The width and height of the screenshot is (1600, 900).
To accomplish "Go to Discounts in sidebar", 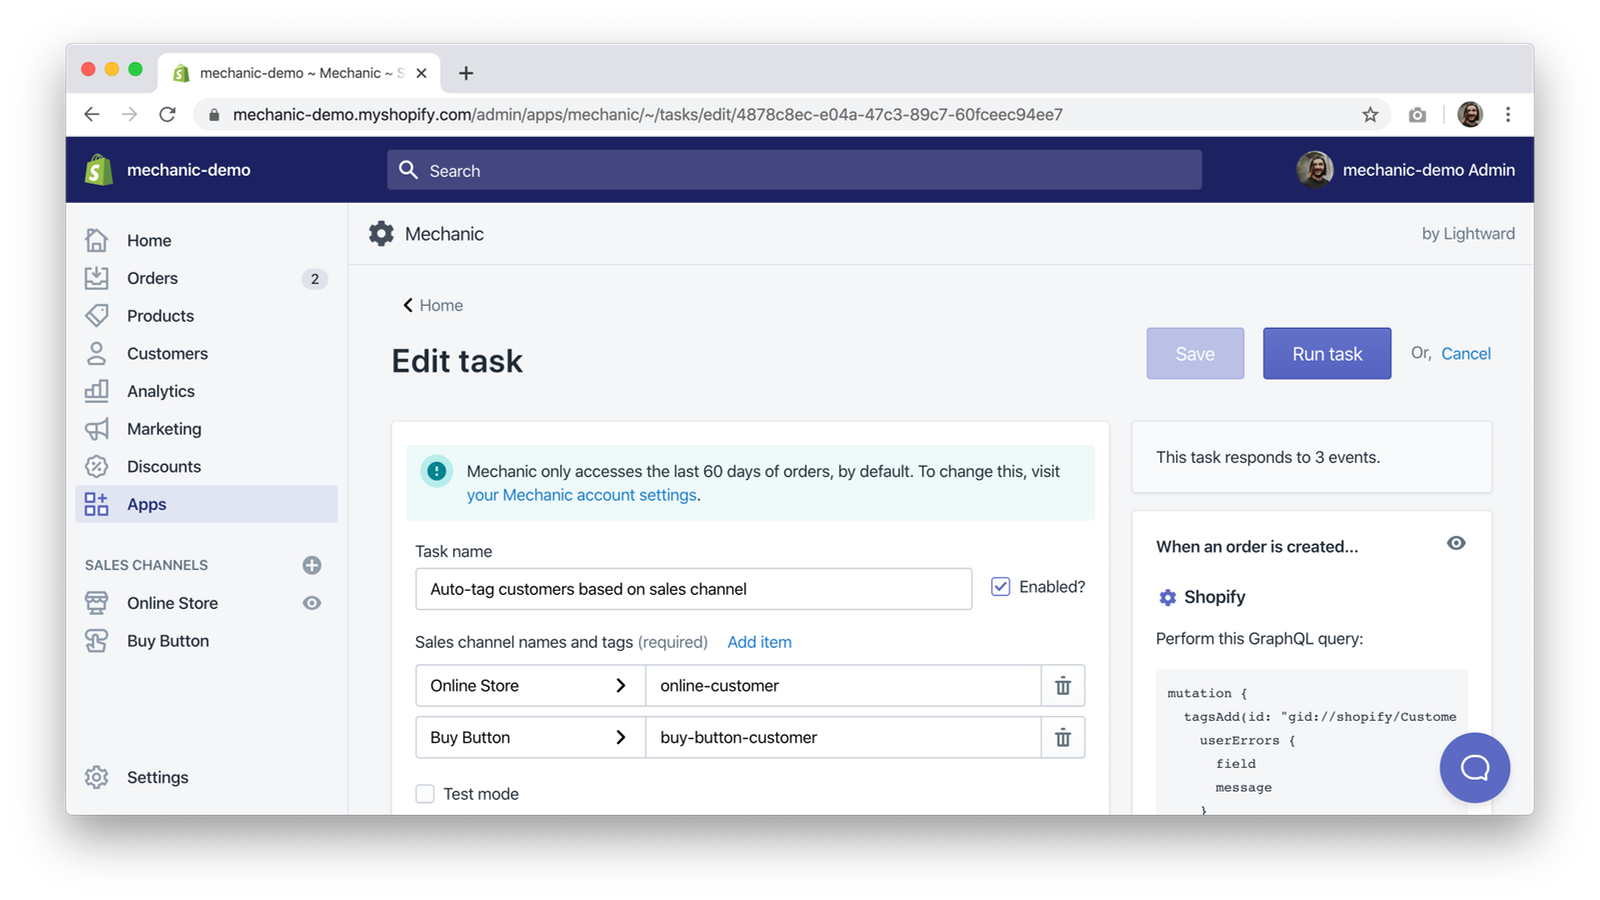I will click(x=164, y=467).
